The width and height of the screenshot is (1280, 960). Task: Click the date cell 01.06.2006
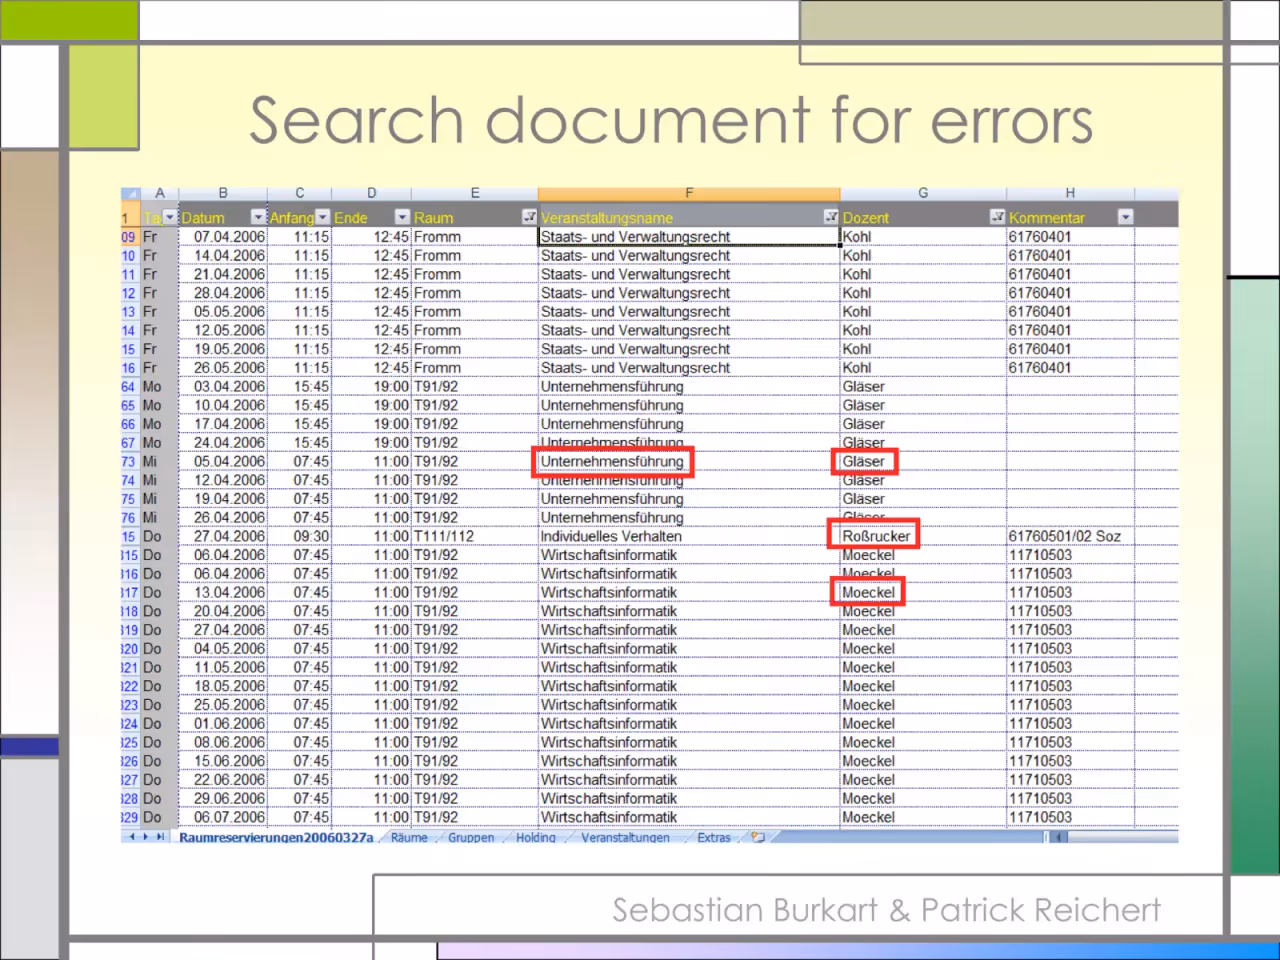point(223,724)
